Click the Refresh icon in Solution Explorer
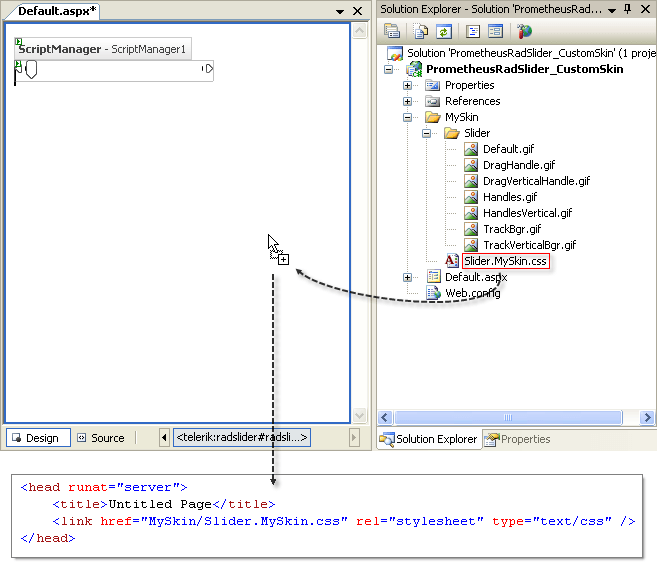The image size is (657, 567). click(443, 32)
